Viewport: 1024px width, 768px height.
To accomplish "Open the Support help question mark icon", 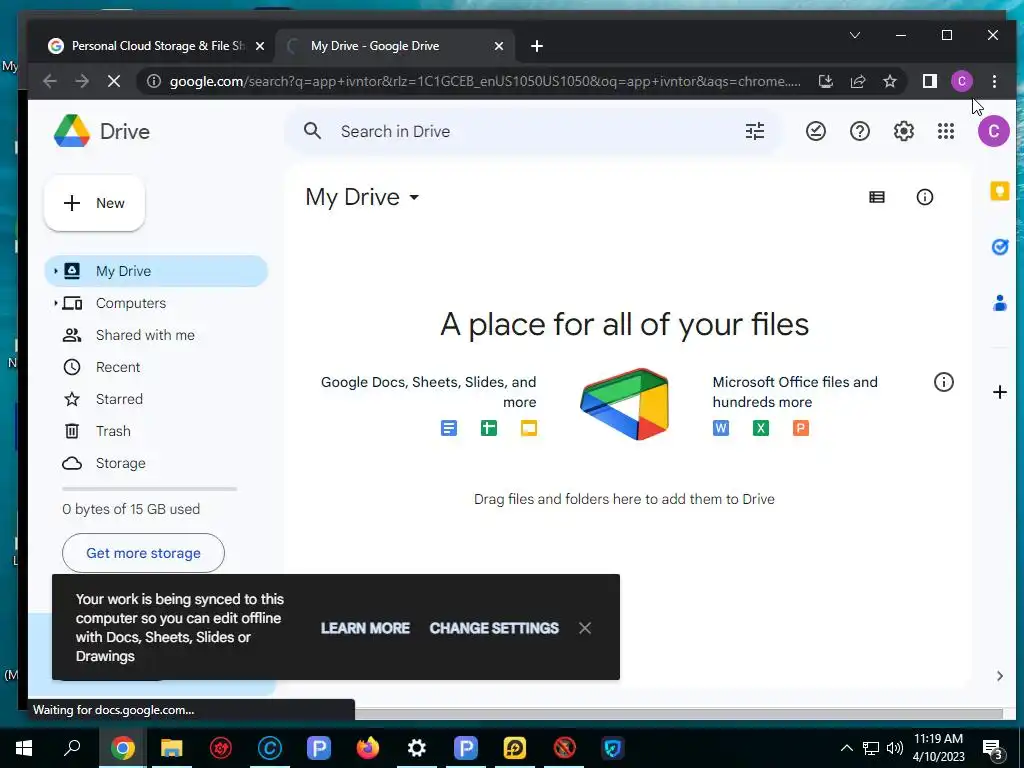I will [x=859, y=131].
